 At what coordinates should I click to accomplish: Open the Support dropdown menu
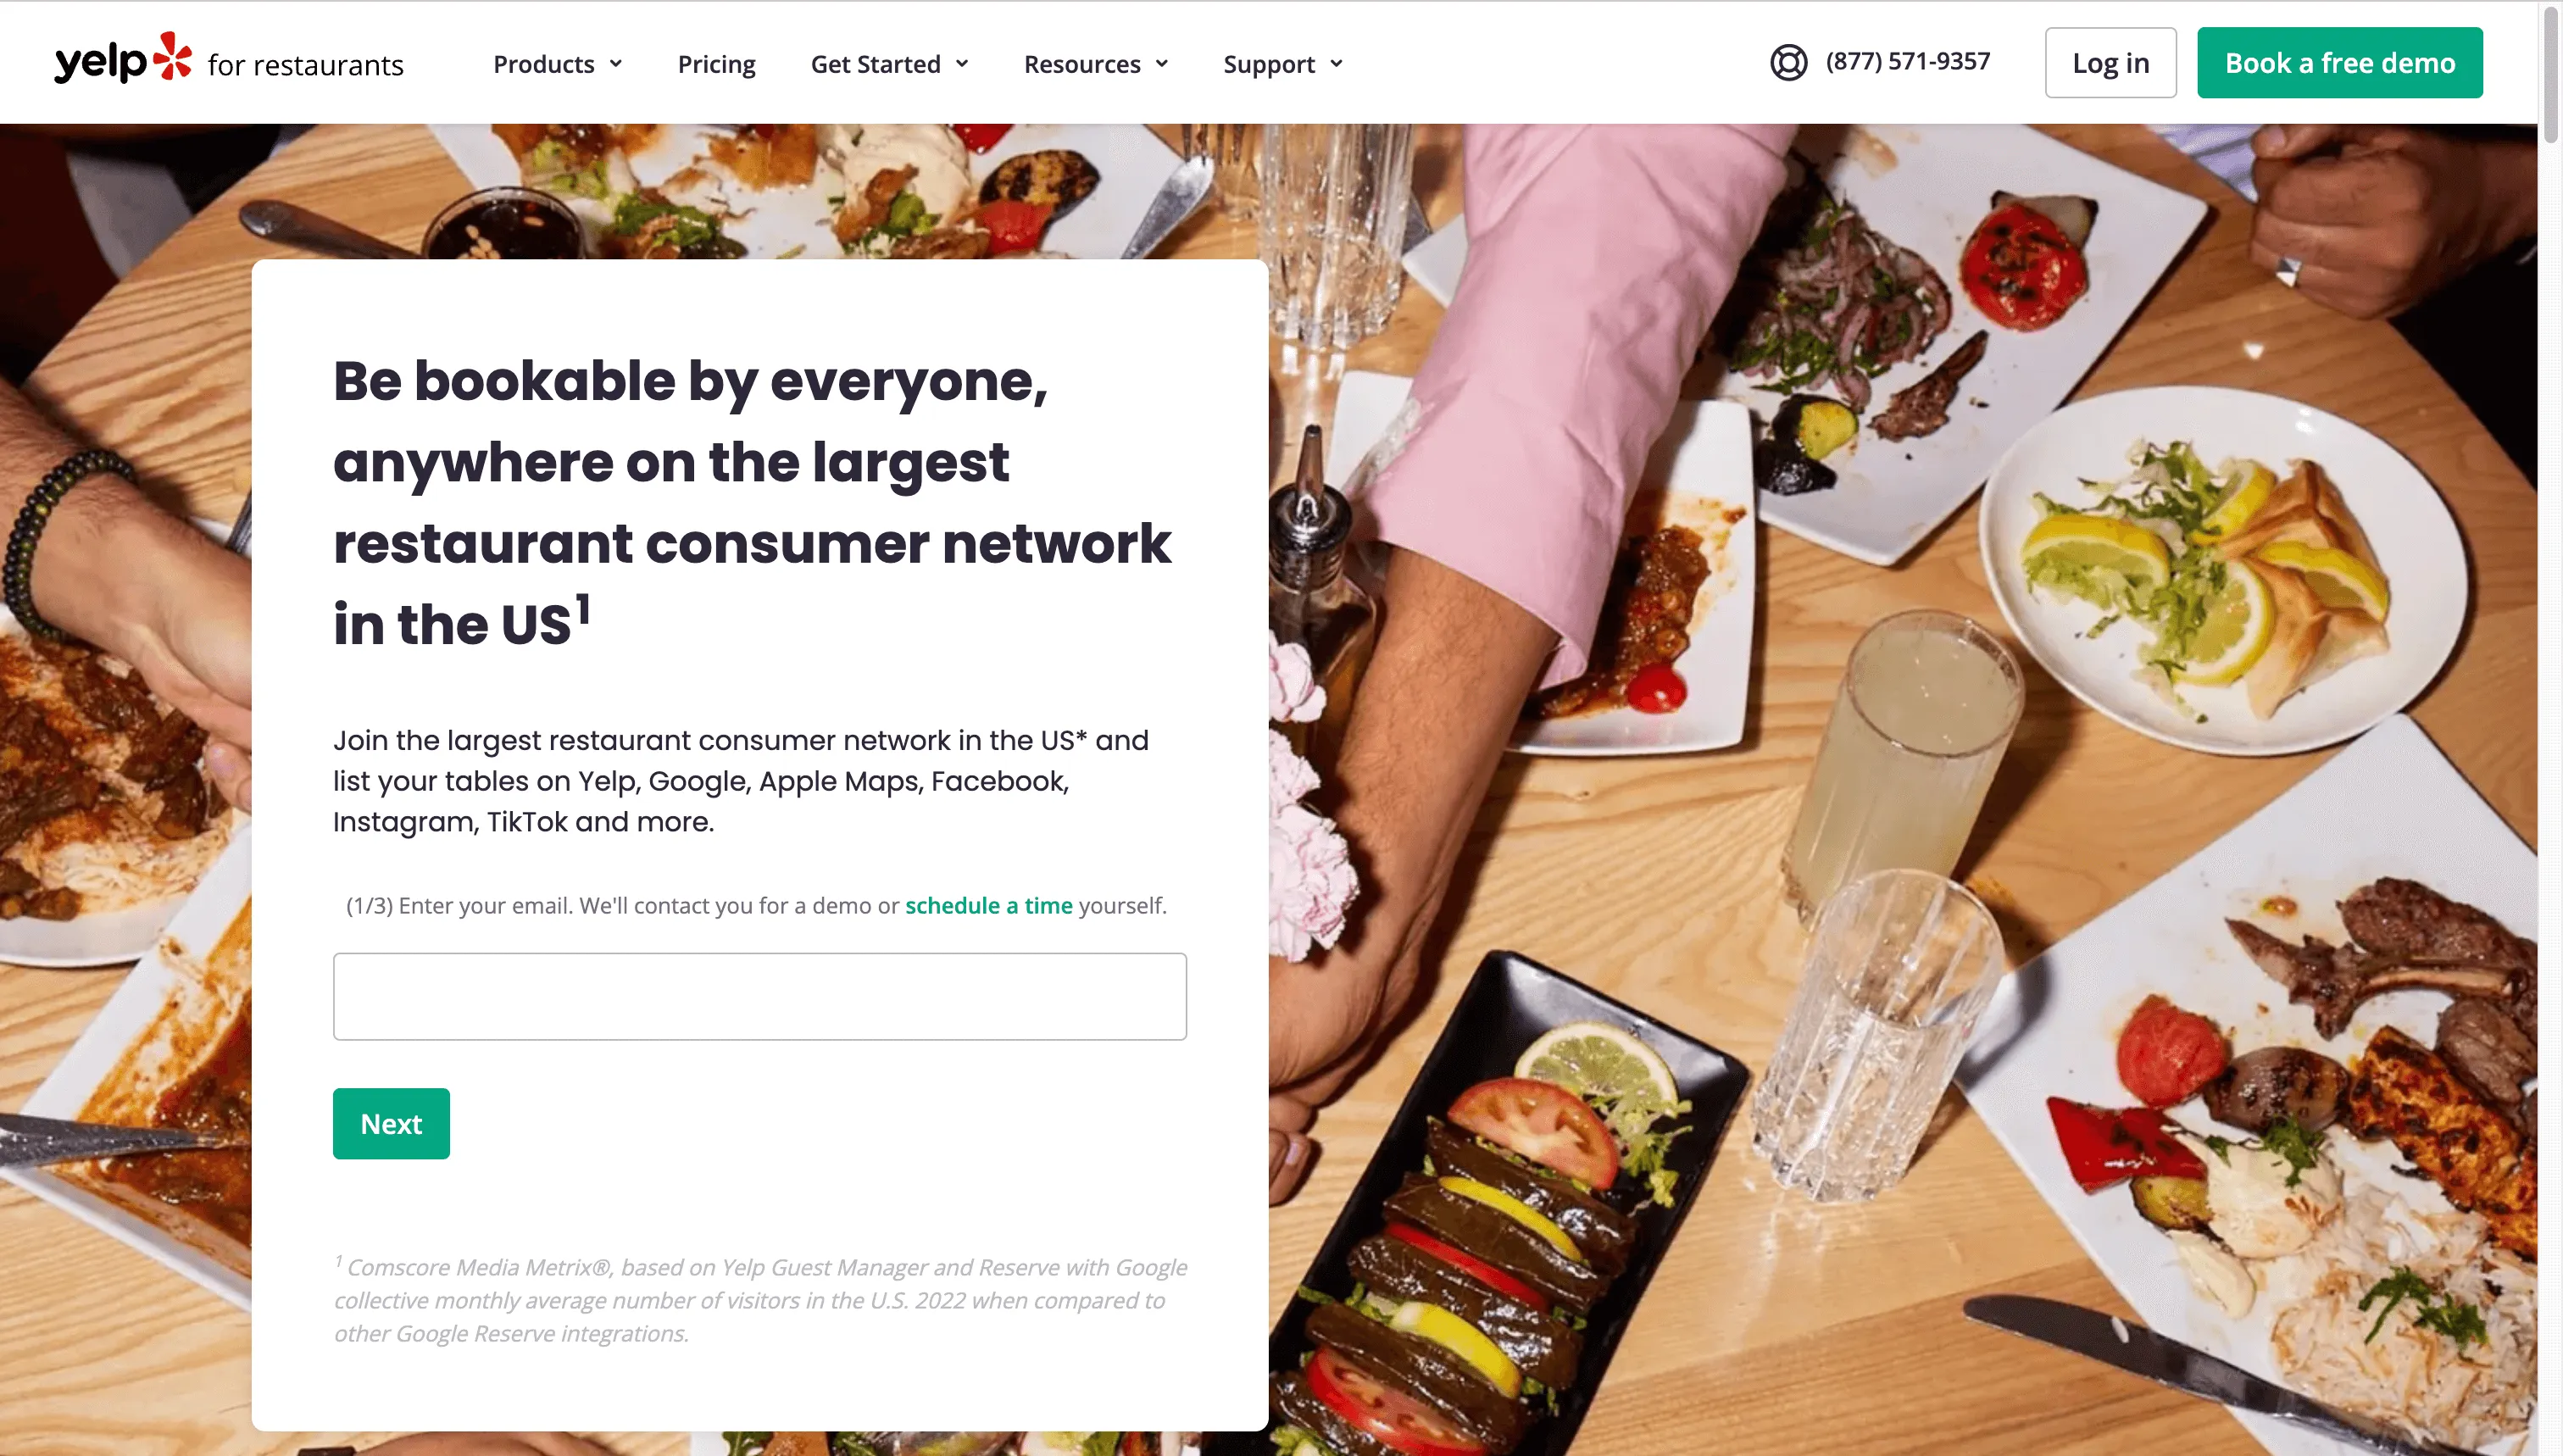click(x=1283, y=64)
